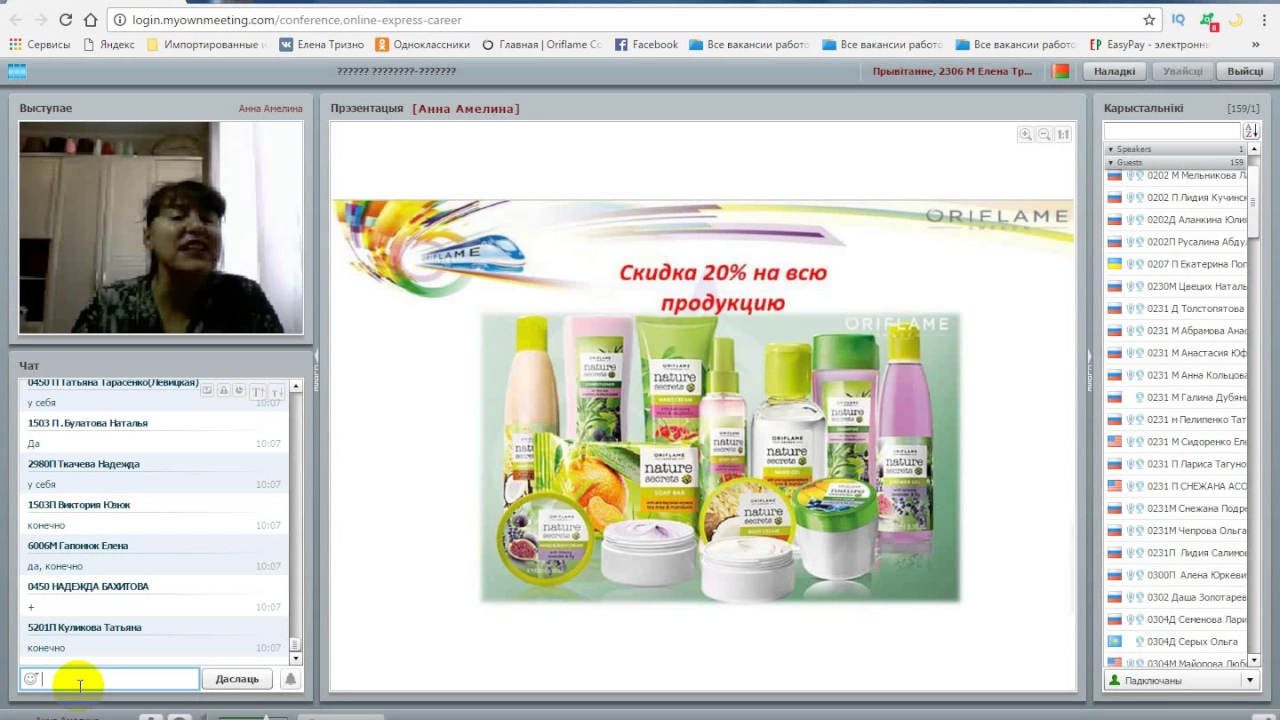The width and height of the screenshot is (1280, 720).
Task: Sort participants alphabetically with A-Z icon
Action: click(1251, 131)
